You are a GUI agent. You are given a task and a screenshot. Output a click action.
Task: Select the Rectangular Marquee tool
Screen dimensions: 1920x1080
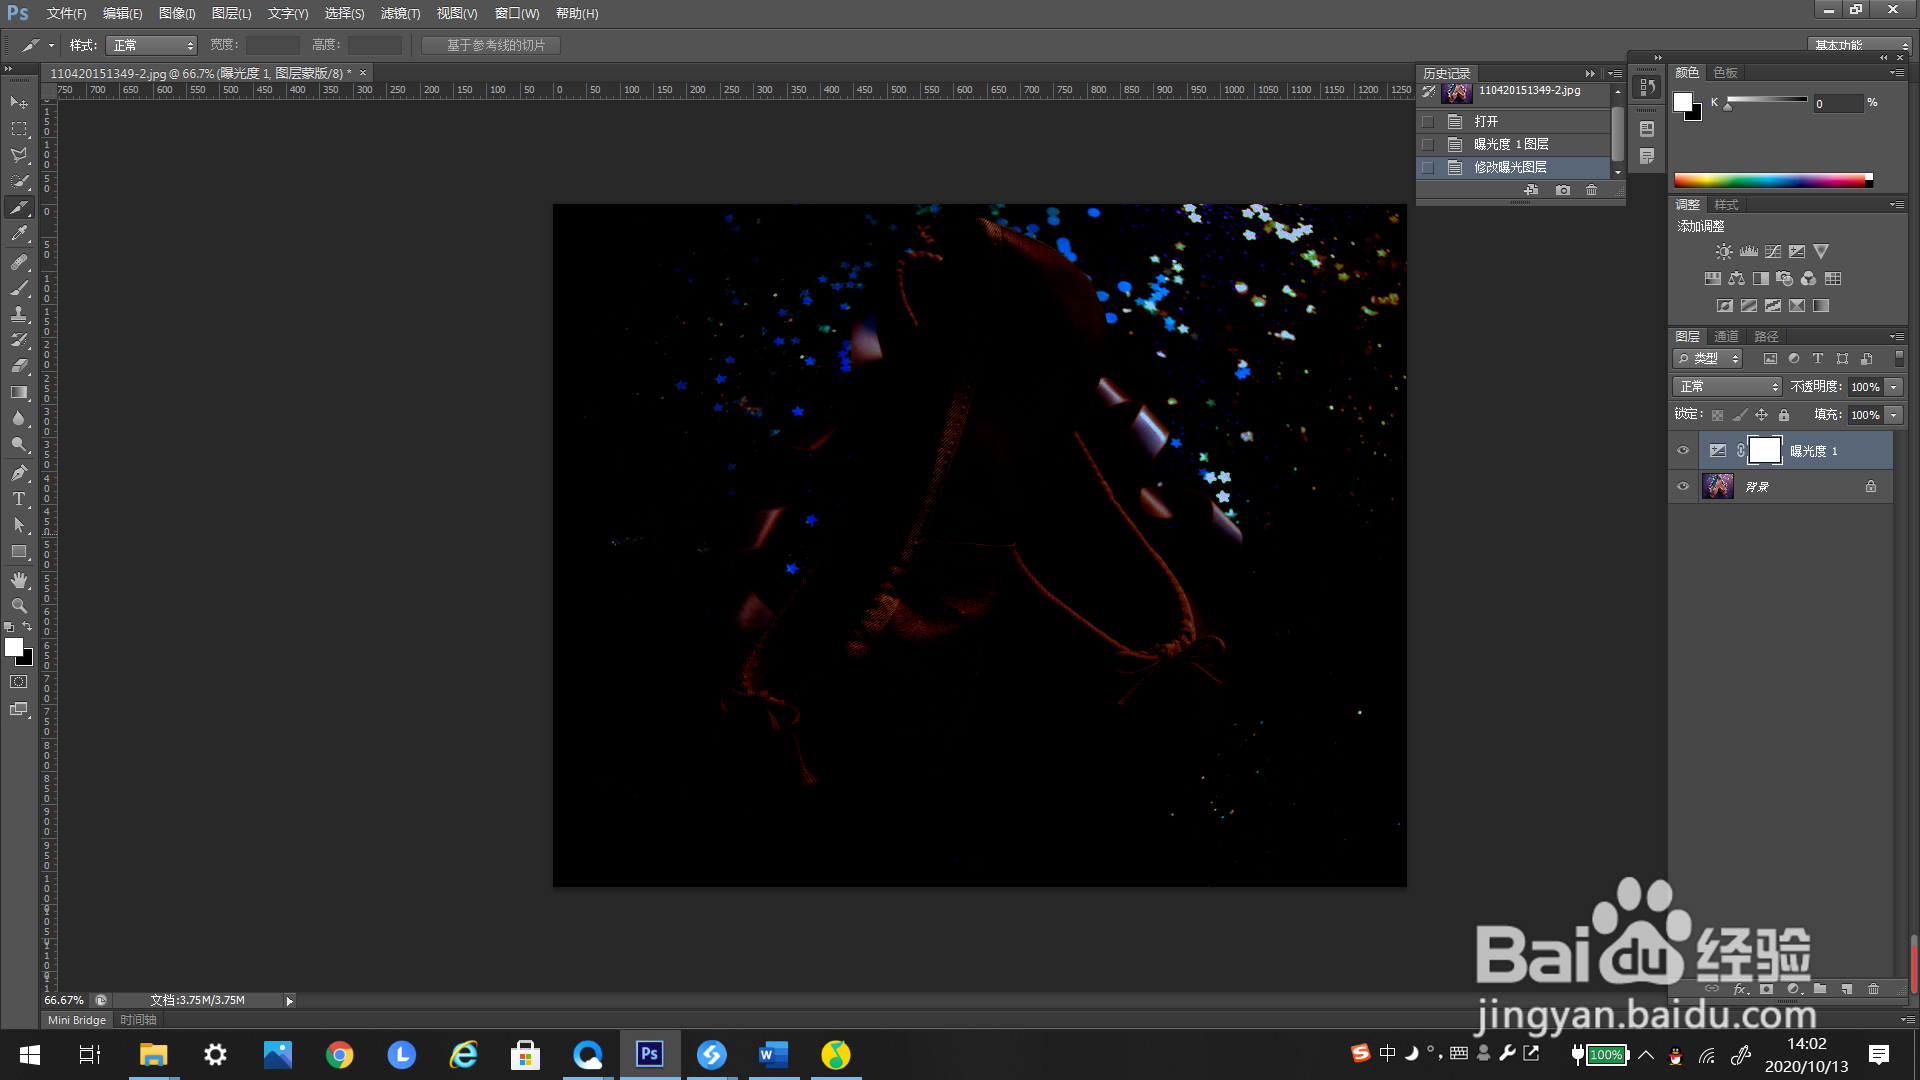(19, 129)
